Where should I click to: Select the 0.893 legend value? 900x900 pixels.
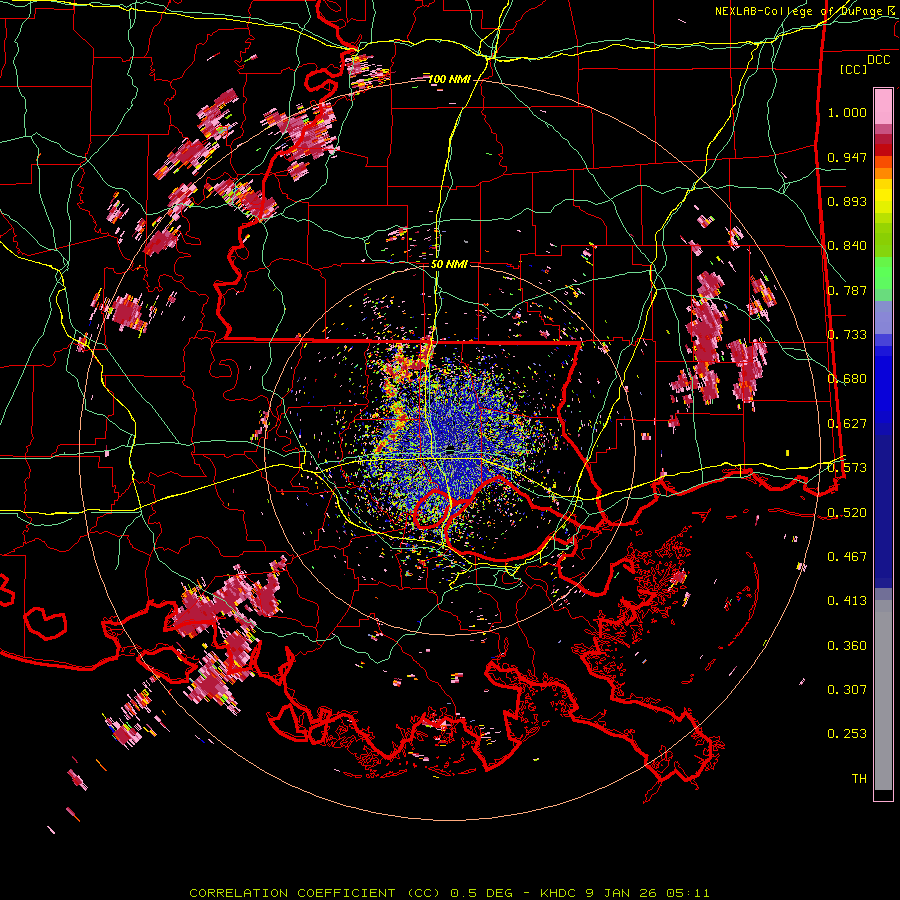coord(847,201)
